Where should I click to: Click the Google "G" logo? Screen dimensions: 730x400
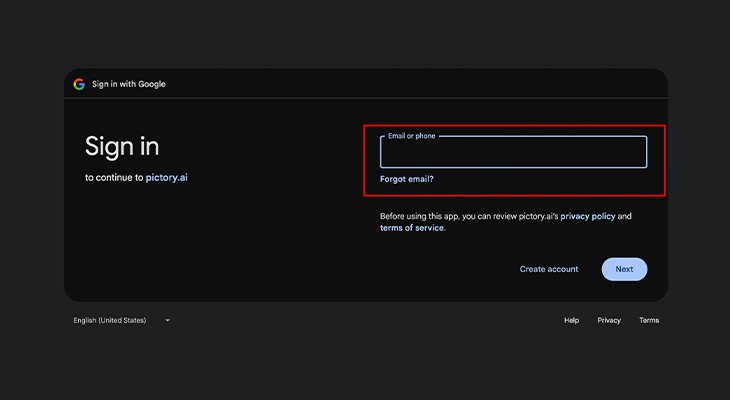click(x=79, y=84)
